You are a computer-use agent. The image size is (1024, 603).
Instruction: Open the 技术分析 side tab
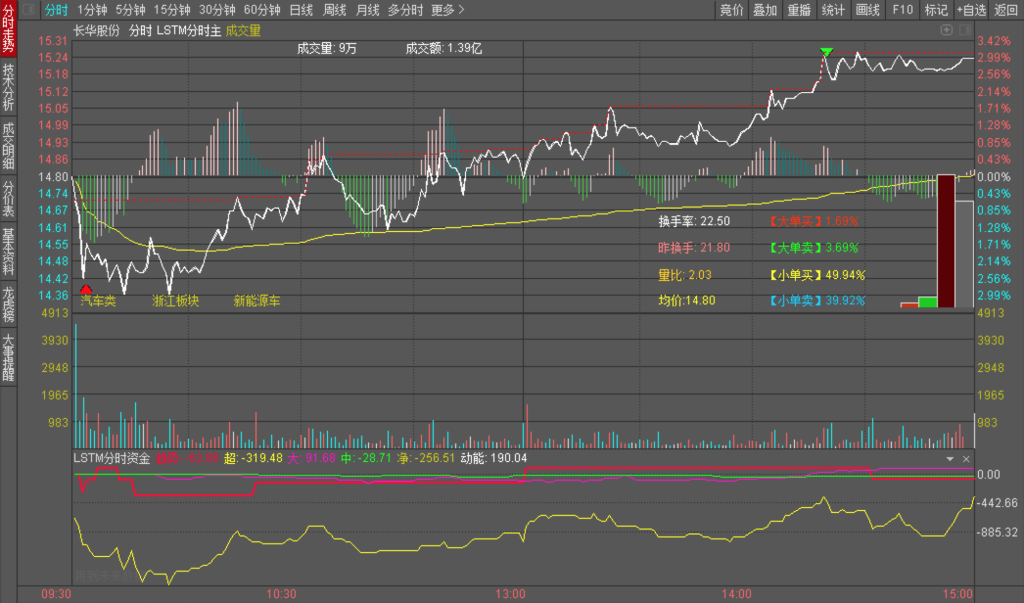(9, 87)
